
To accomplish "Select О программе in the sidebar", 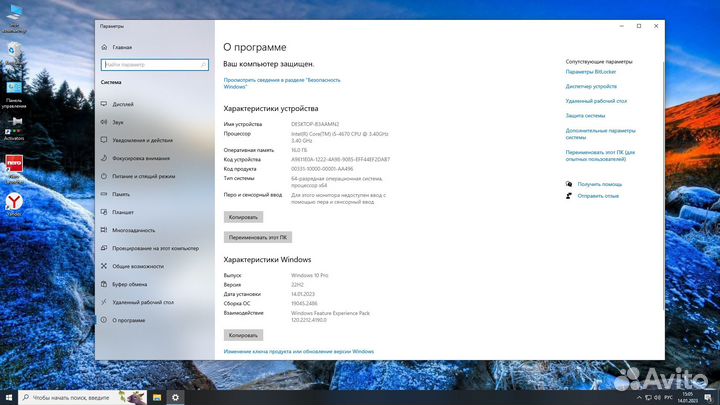I will [154, 320].
